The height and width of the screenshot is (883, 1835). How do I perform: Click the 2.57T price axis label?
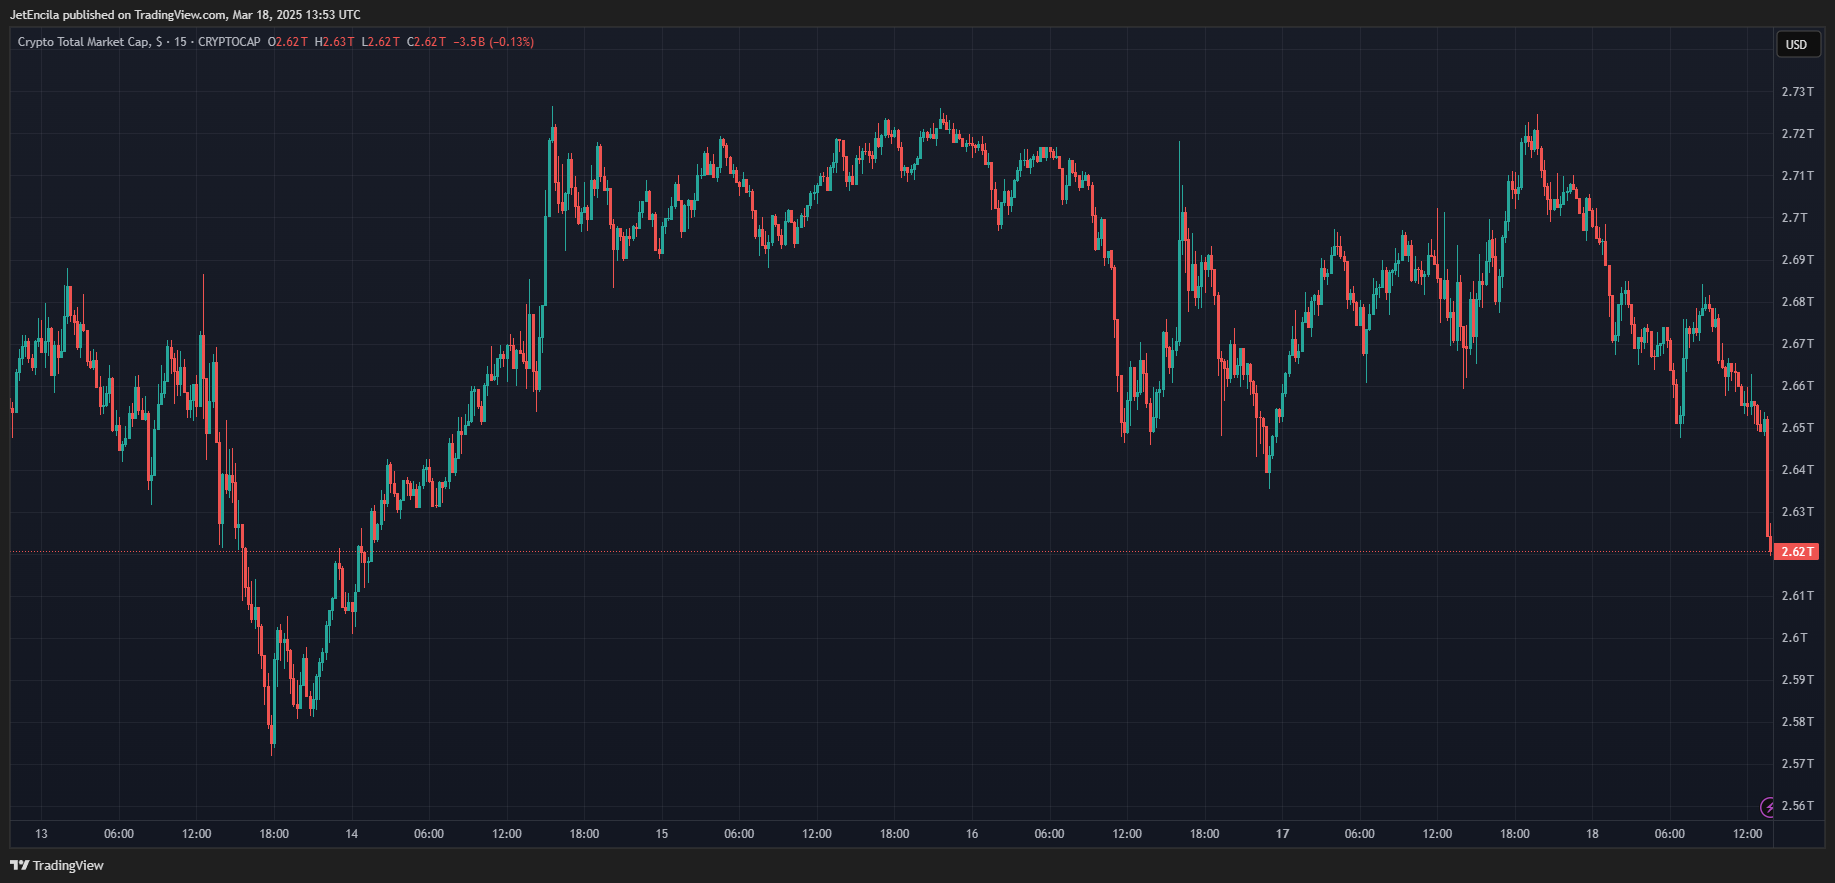[1797, 764]
